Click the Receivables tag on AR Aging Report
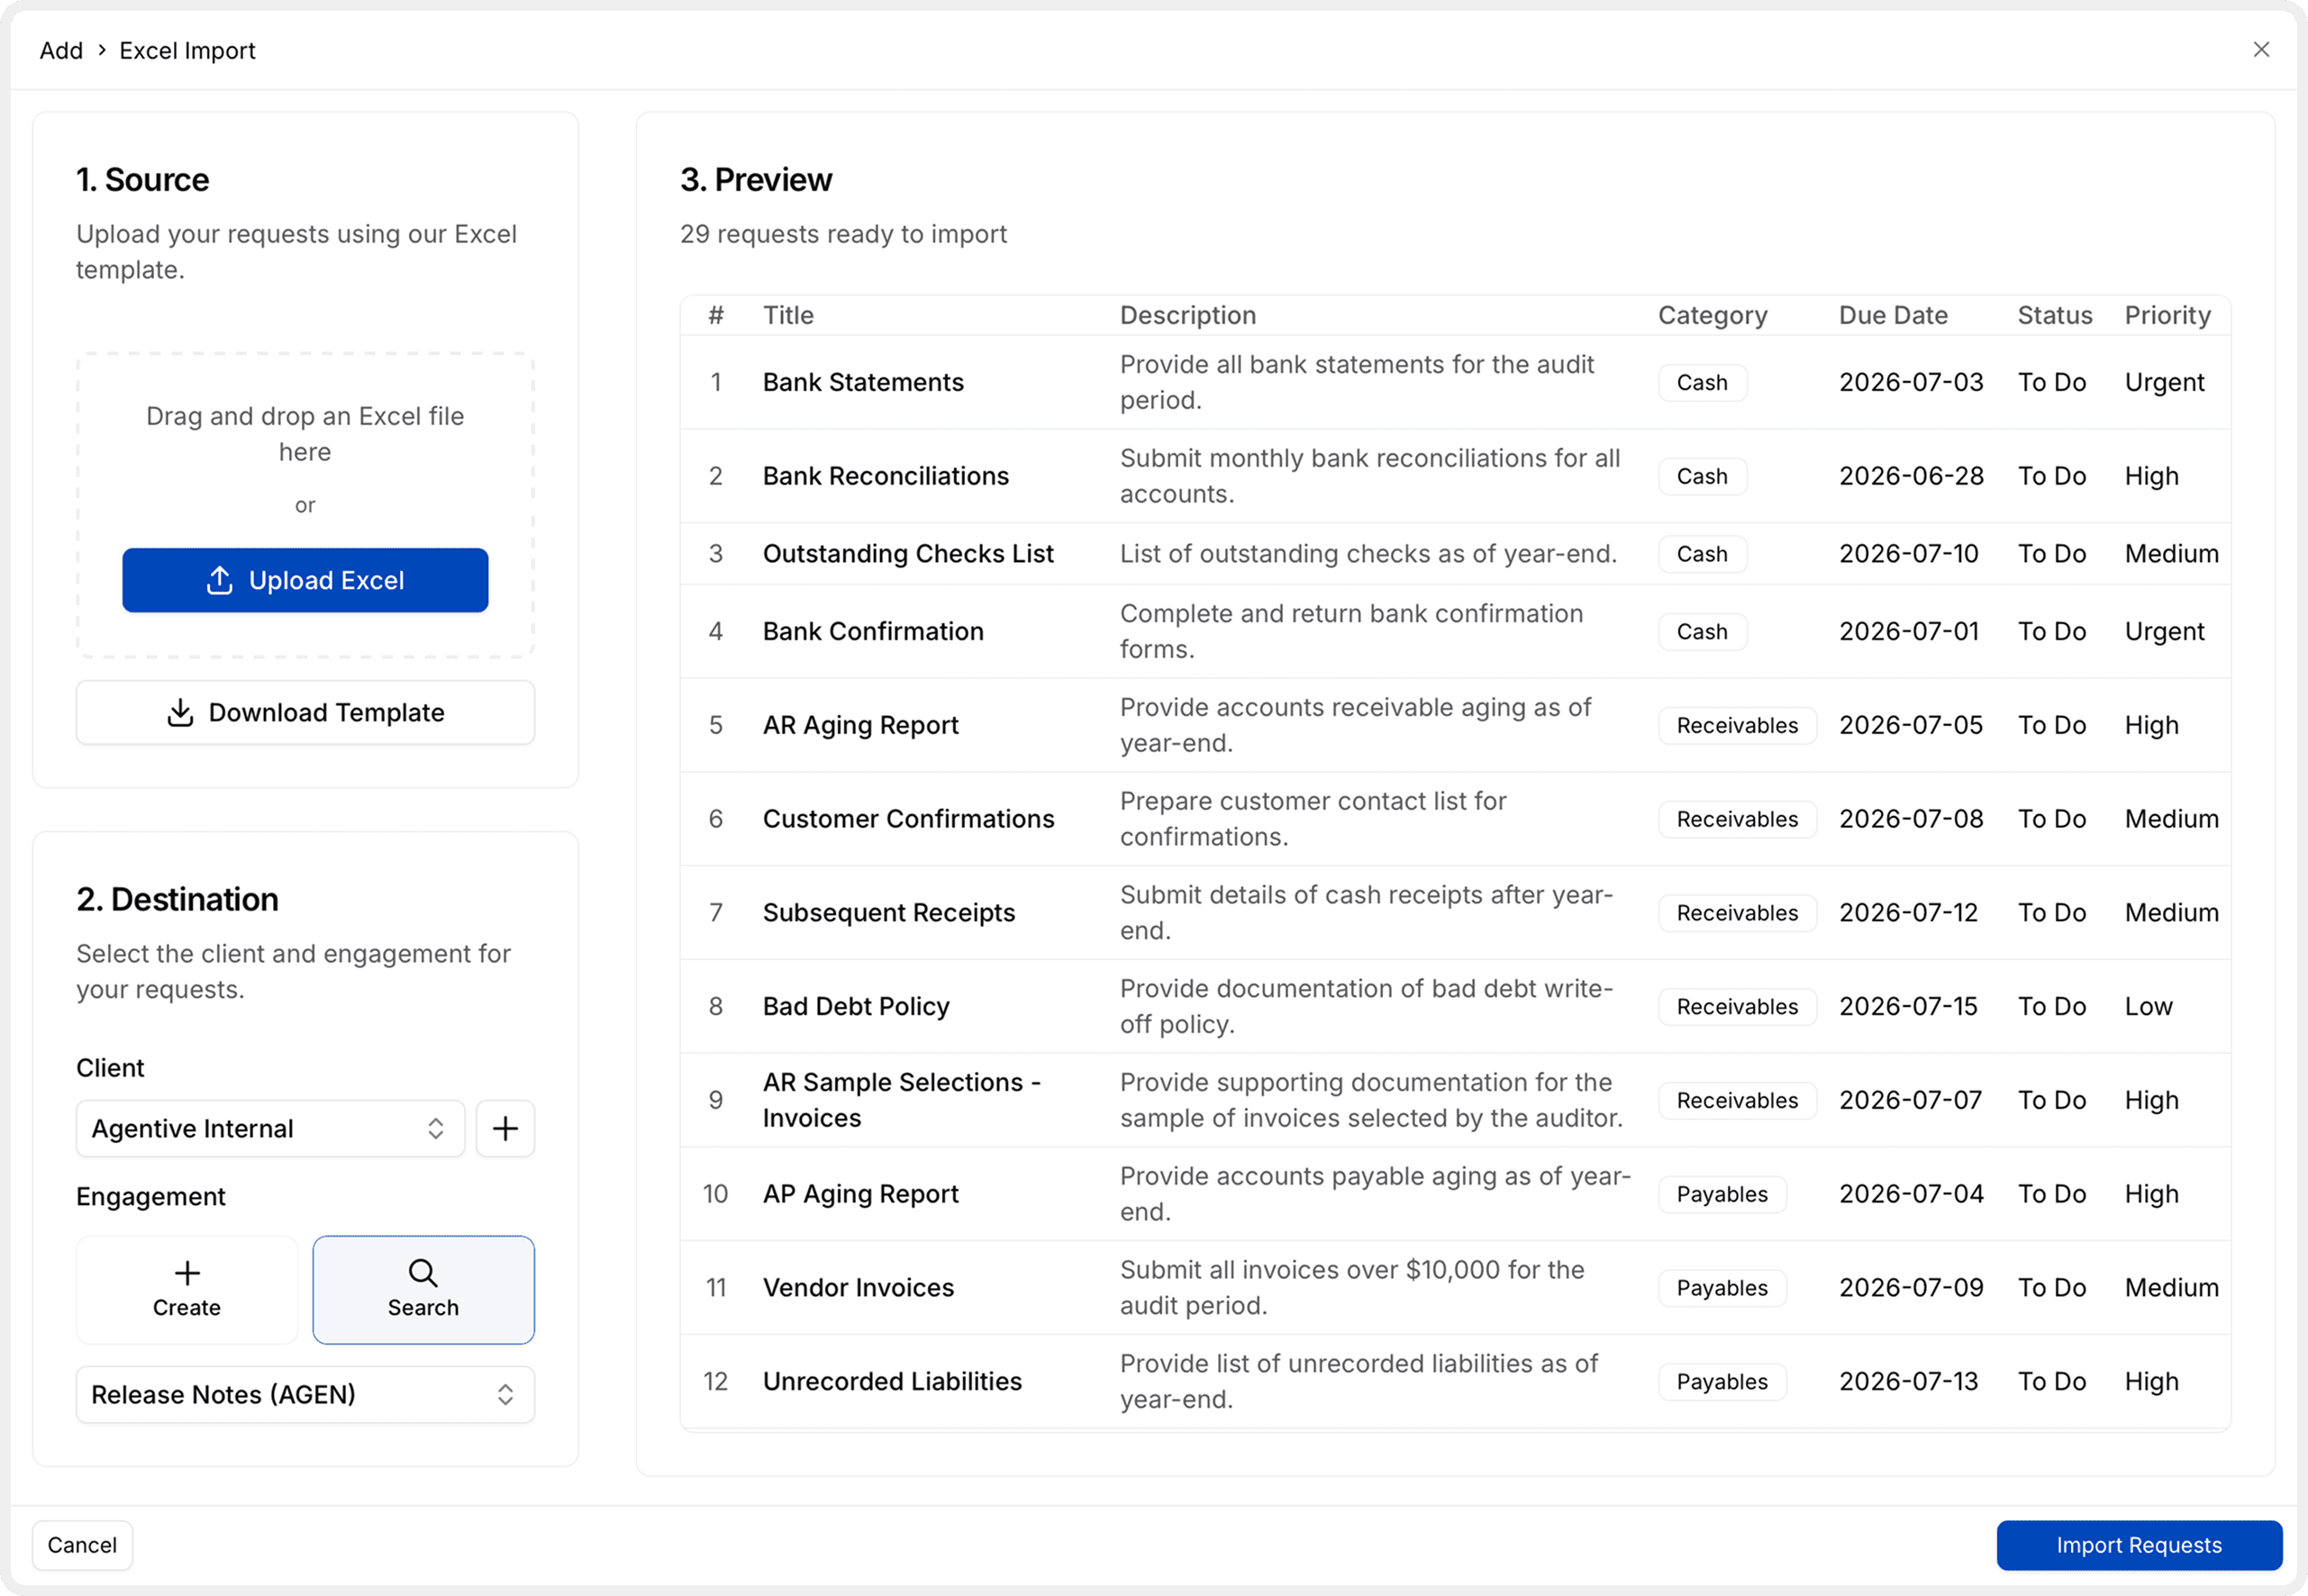Screen dimensions: 2308x1596 click(x=1737, y=725)
